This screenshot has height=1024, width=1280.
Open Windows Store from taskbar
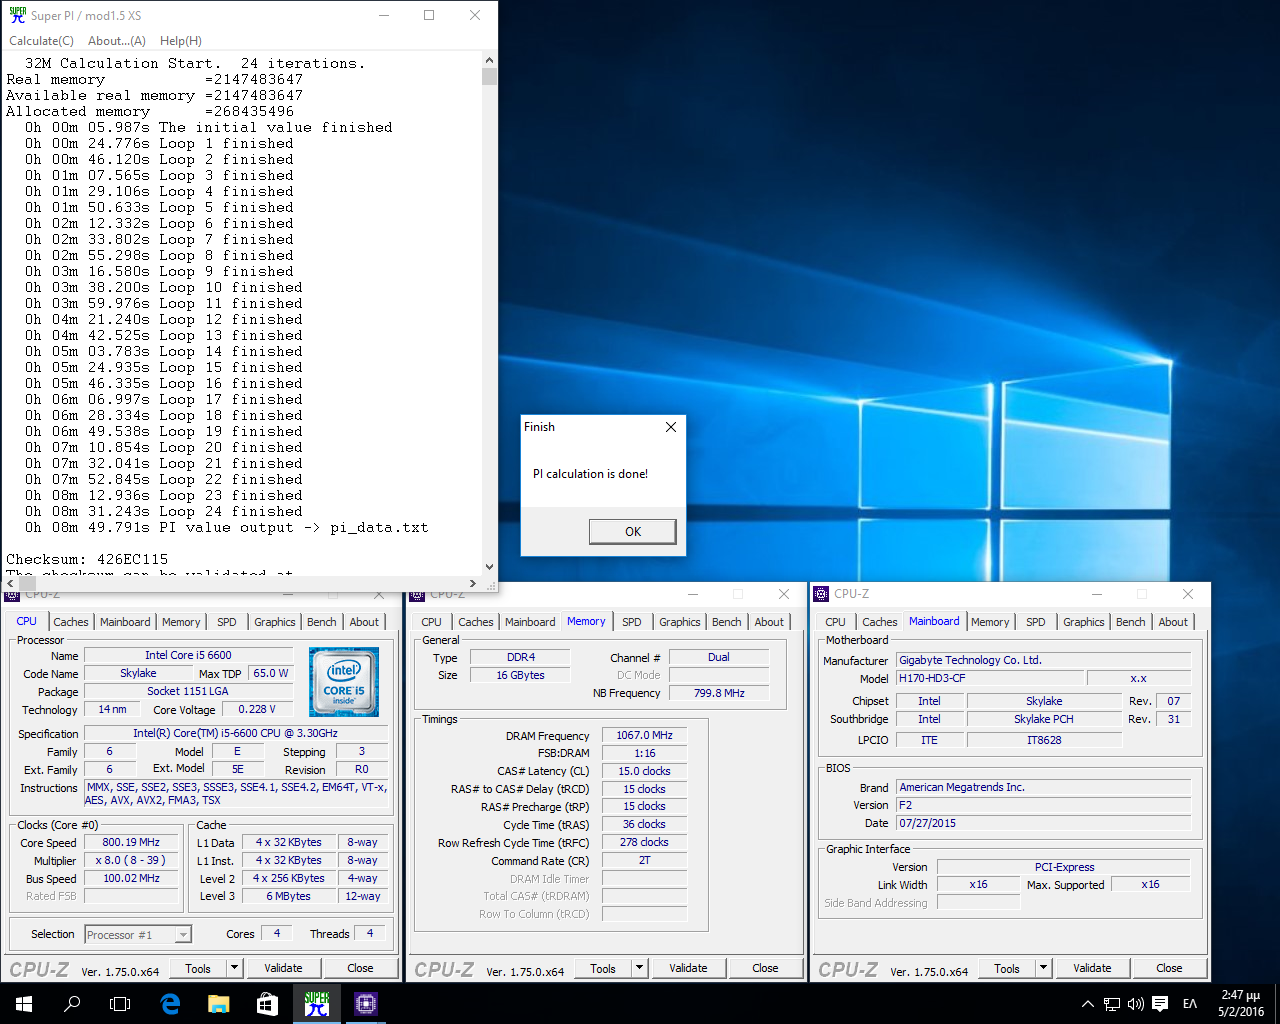(x=267, y=1003)
